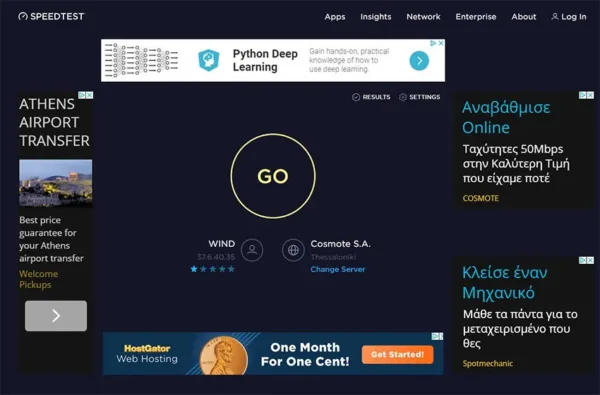Start the speed test with GO
The width and height of the screenshot is (600, 395).
[273, 176]
